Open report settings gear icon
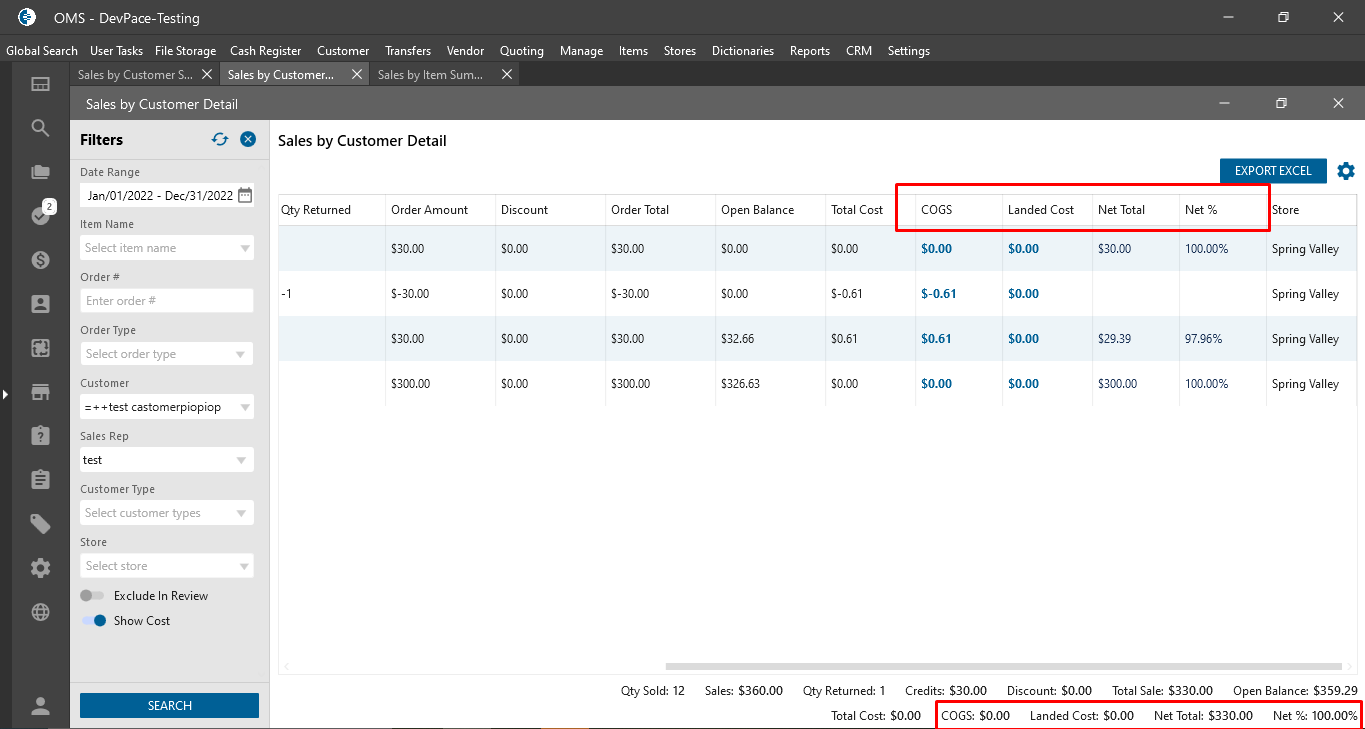Image resolution: width=1365 pixels, height=729 pixels. [x=1346, y=171]
